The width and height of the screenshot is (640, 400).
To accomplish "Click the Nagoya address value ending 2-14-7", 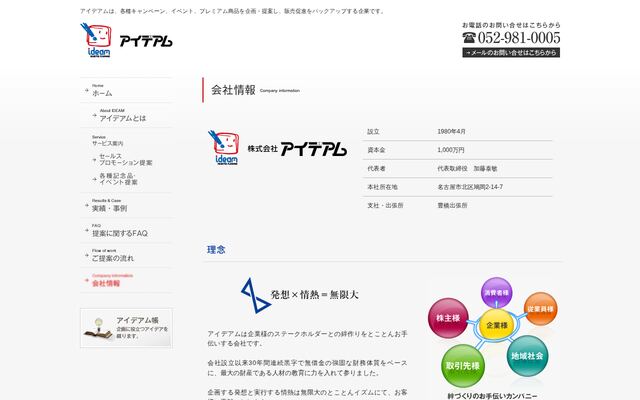I will pos(470,187).
